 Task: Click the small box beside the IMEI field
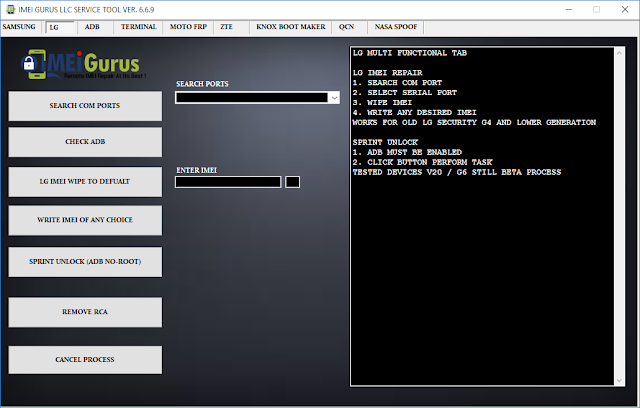tap(292, 182)
